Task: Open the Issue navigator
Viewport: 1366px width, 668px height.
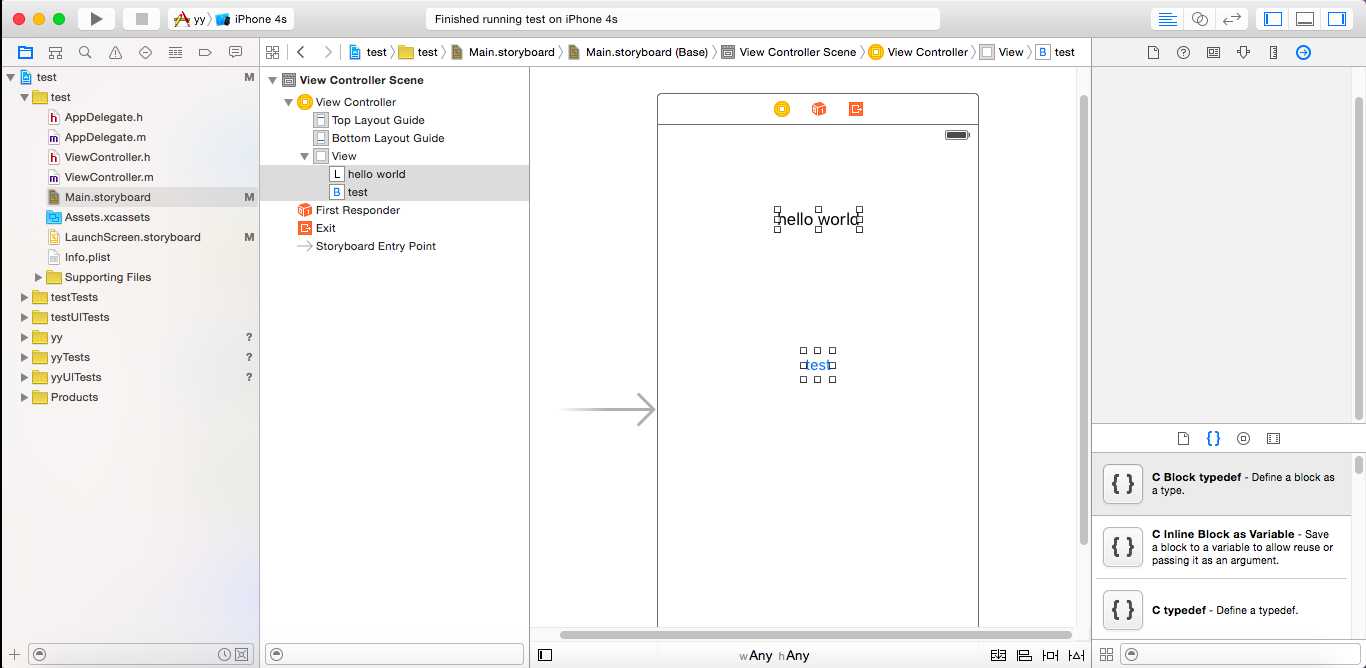Action: 115,52
